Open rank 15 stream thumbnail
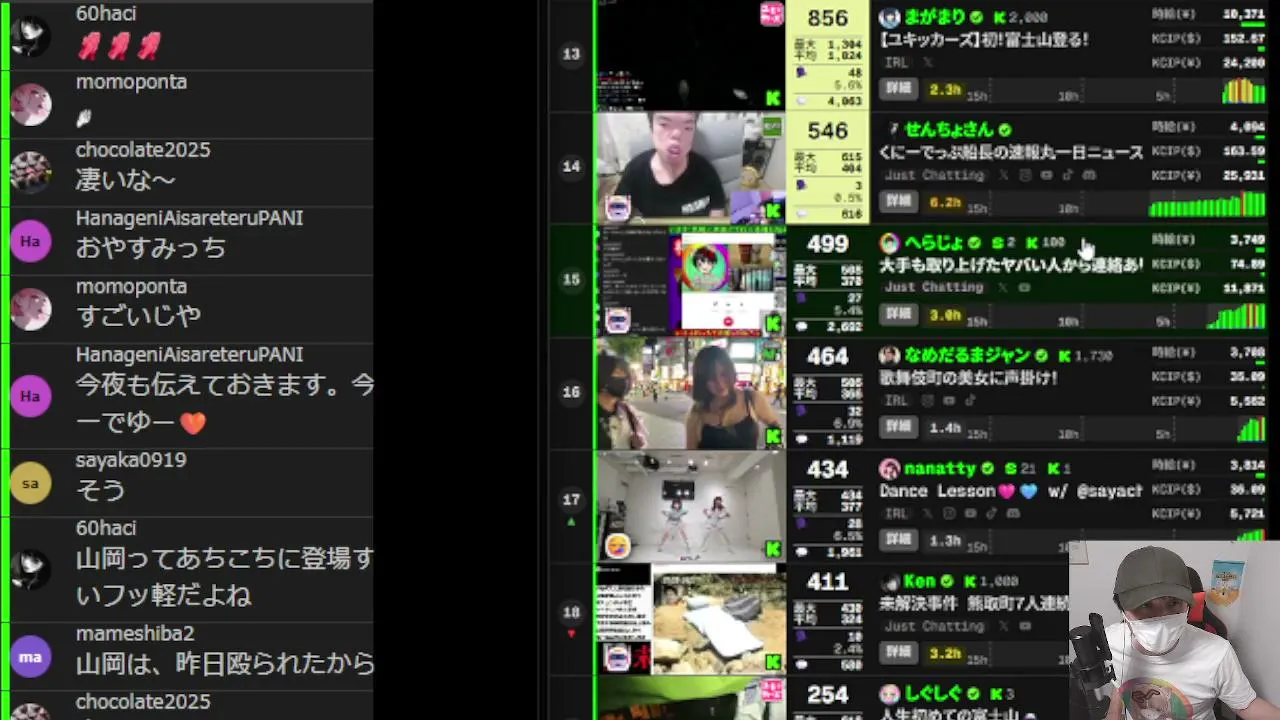This screenshot has width=1280, height=720. [690, 280]
